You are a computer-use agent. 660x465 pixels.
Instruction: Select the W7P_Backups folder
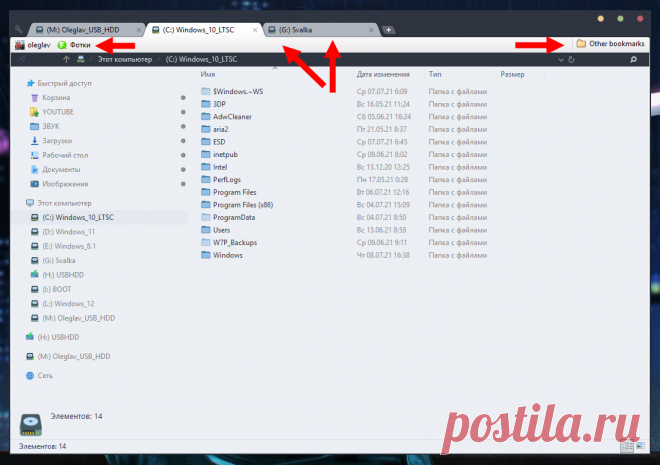pos(229,243)
